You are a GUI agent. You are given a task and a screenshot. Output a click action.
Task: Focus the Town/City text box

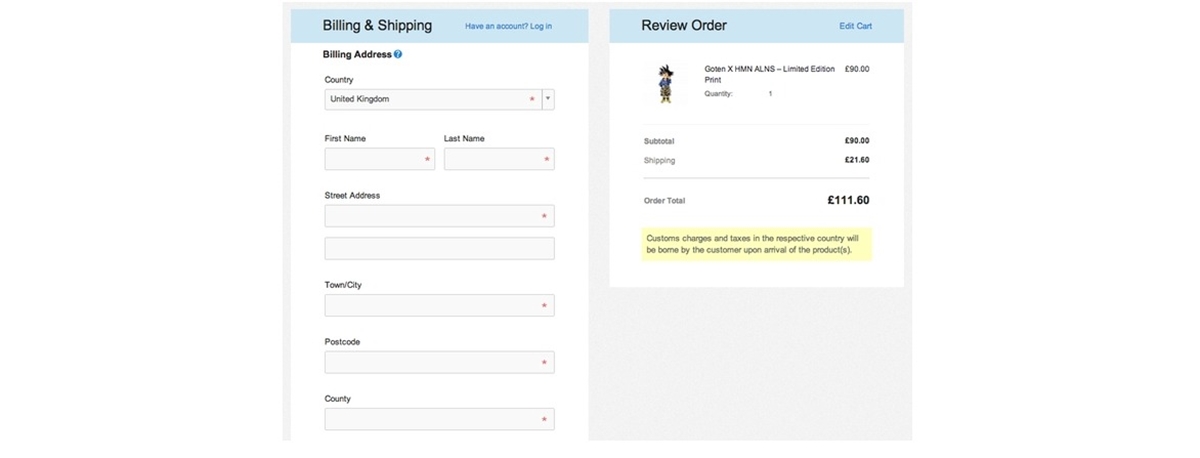pos(438,306)
